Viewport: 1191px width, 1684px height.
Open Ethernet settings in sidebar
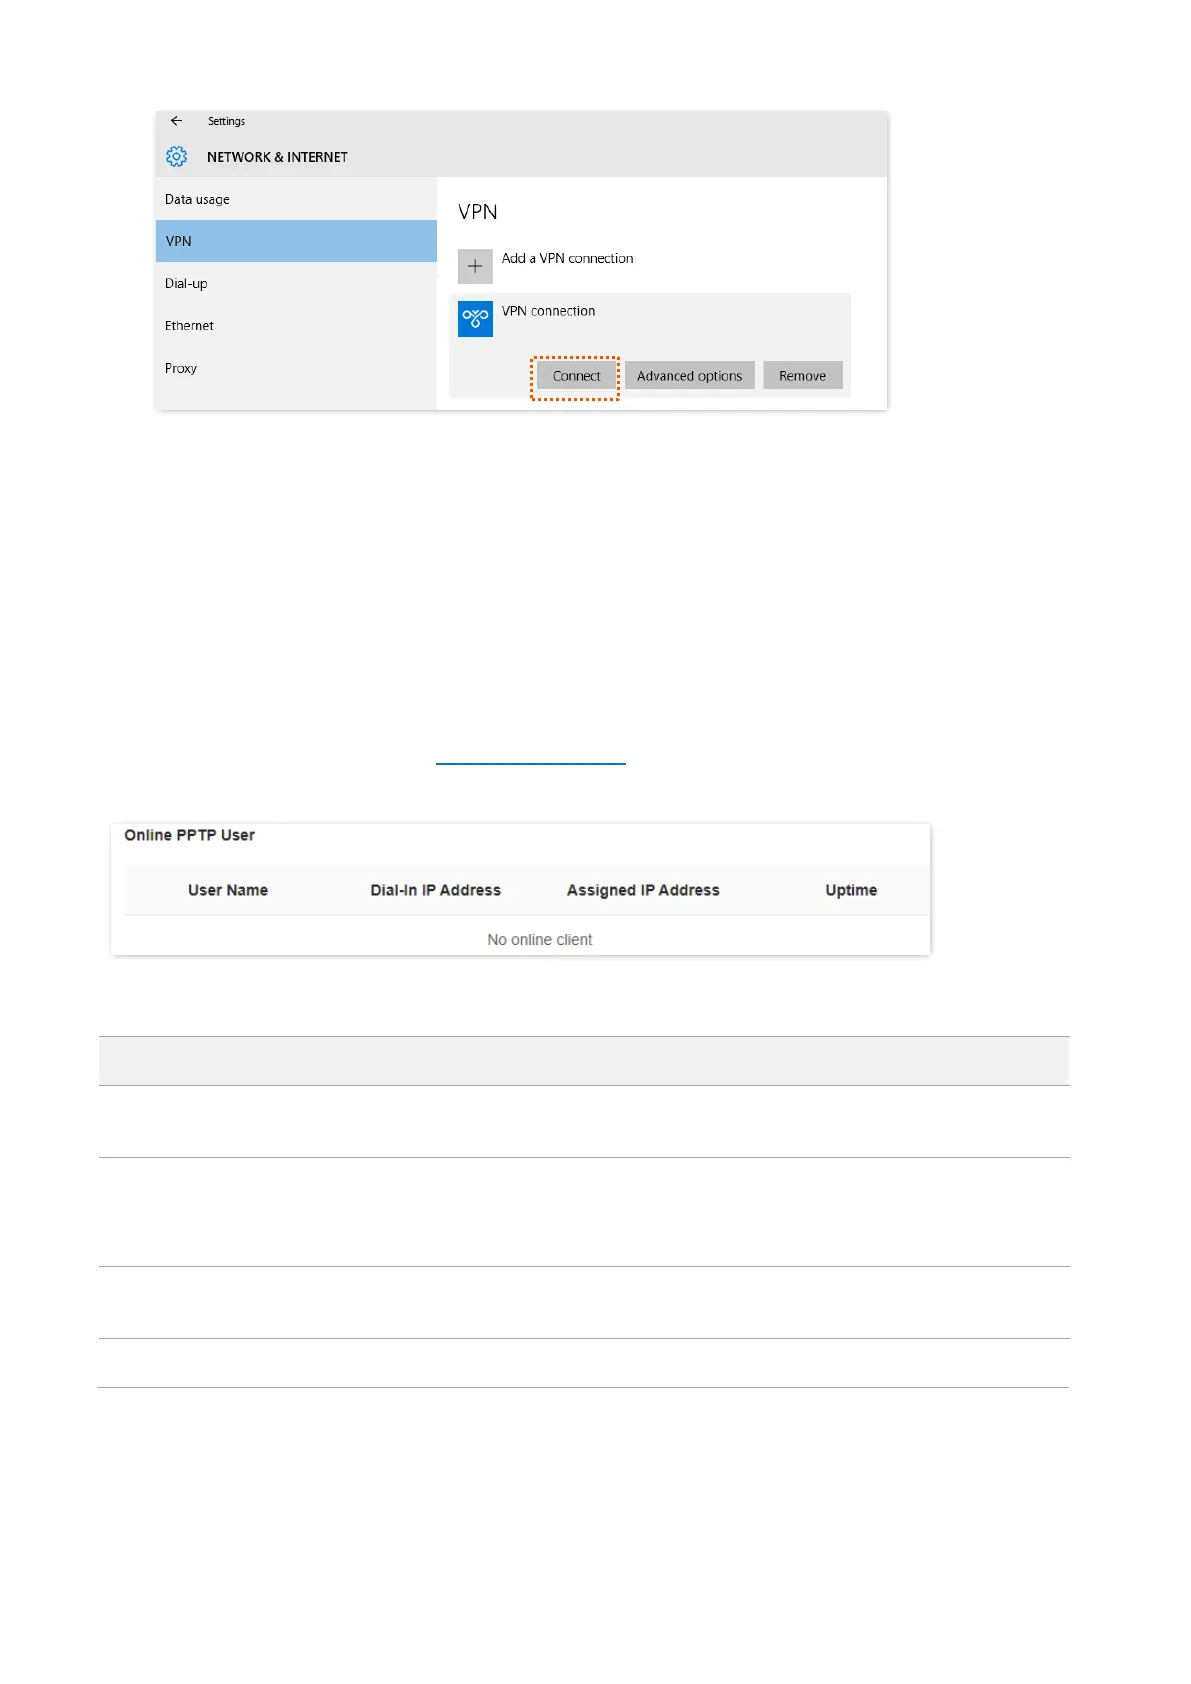189,326
